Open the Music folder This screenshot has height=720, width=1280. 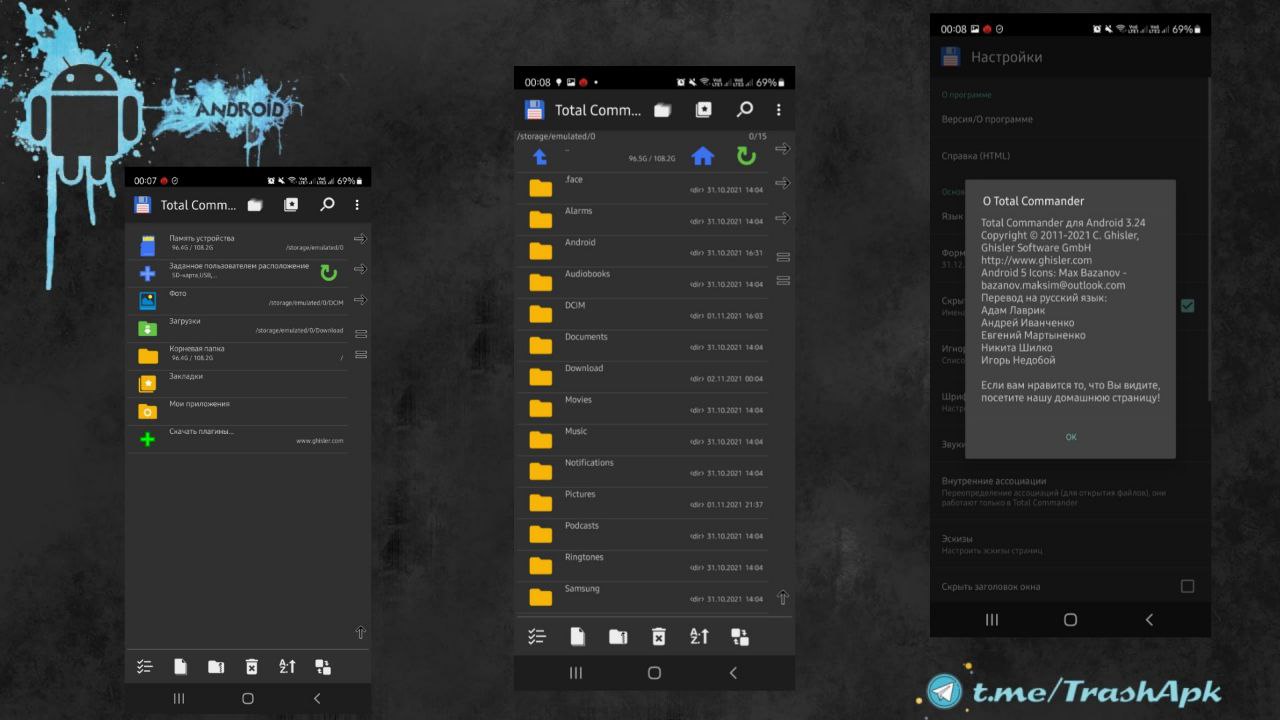tap(641, 438)
